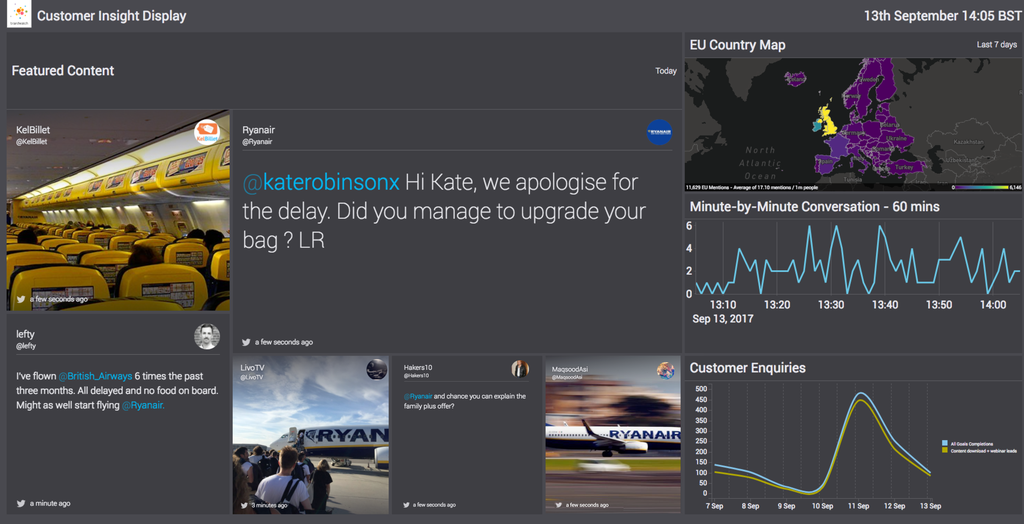Open the Today filter for Featured Content
The height and width of the screenshot is (524, 1024).
666,71
